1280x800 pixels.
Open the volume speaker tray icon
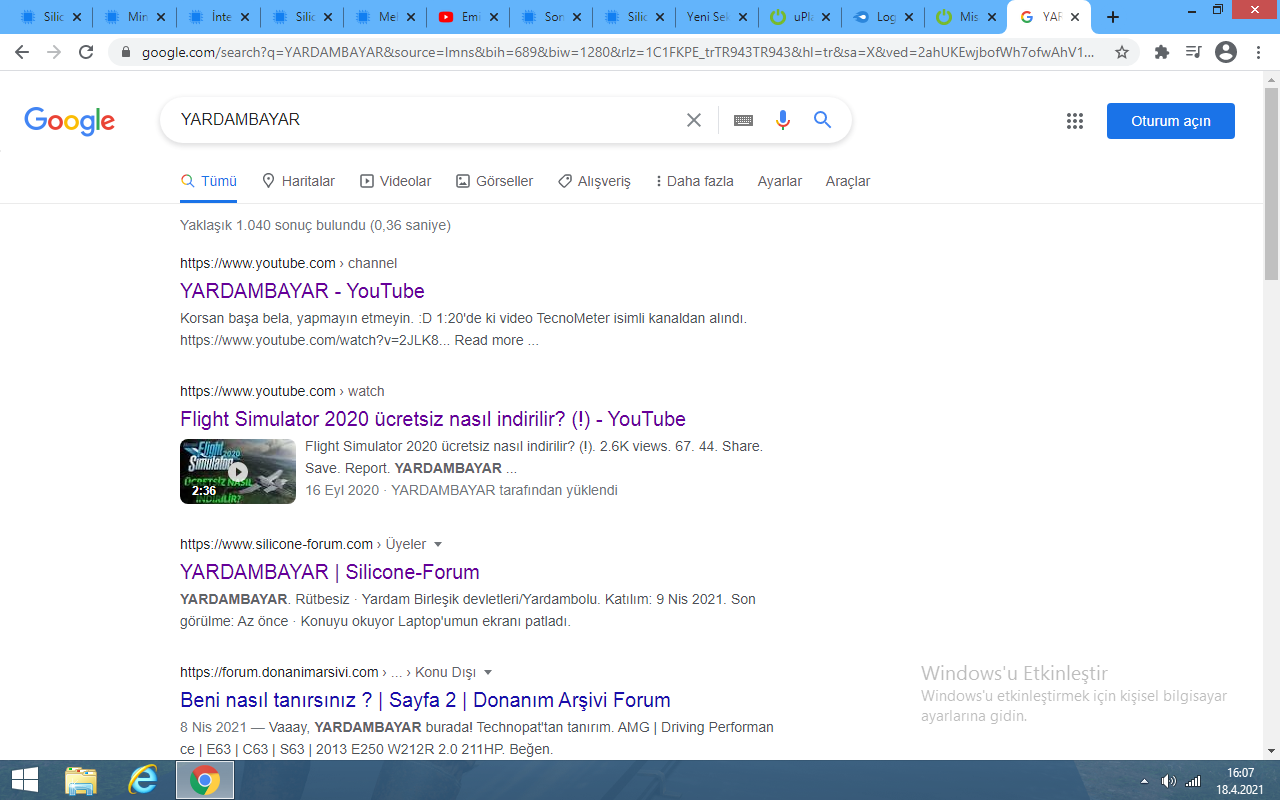point(1168,781)
